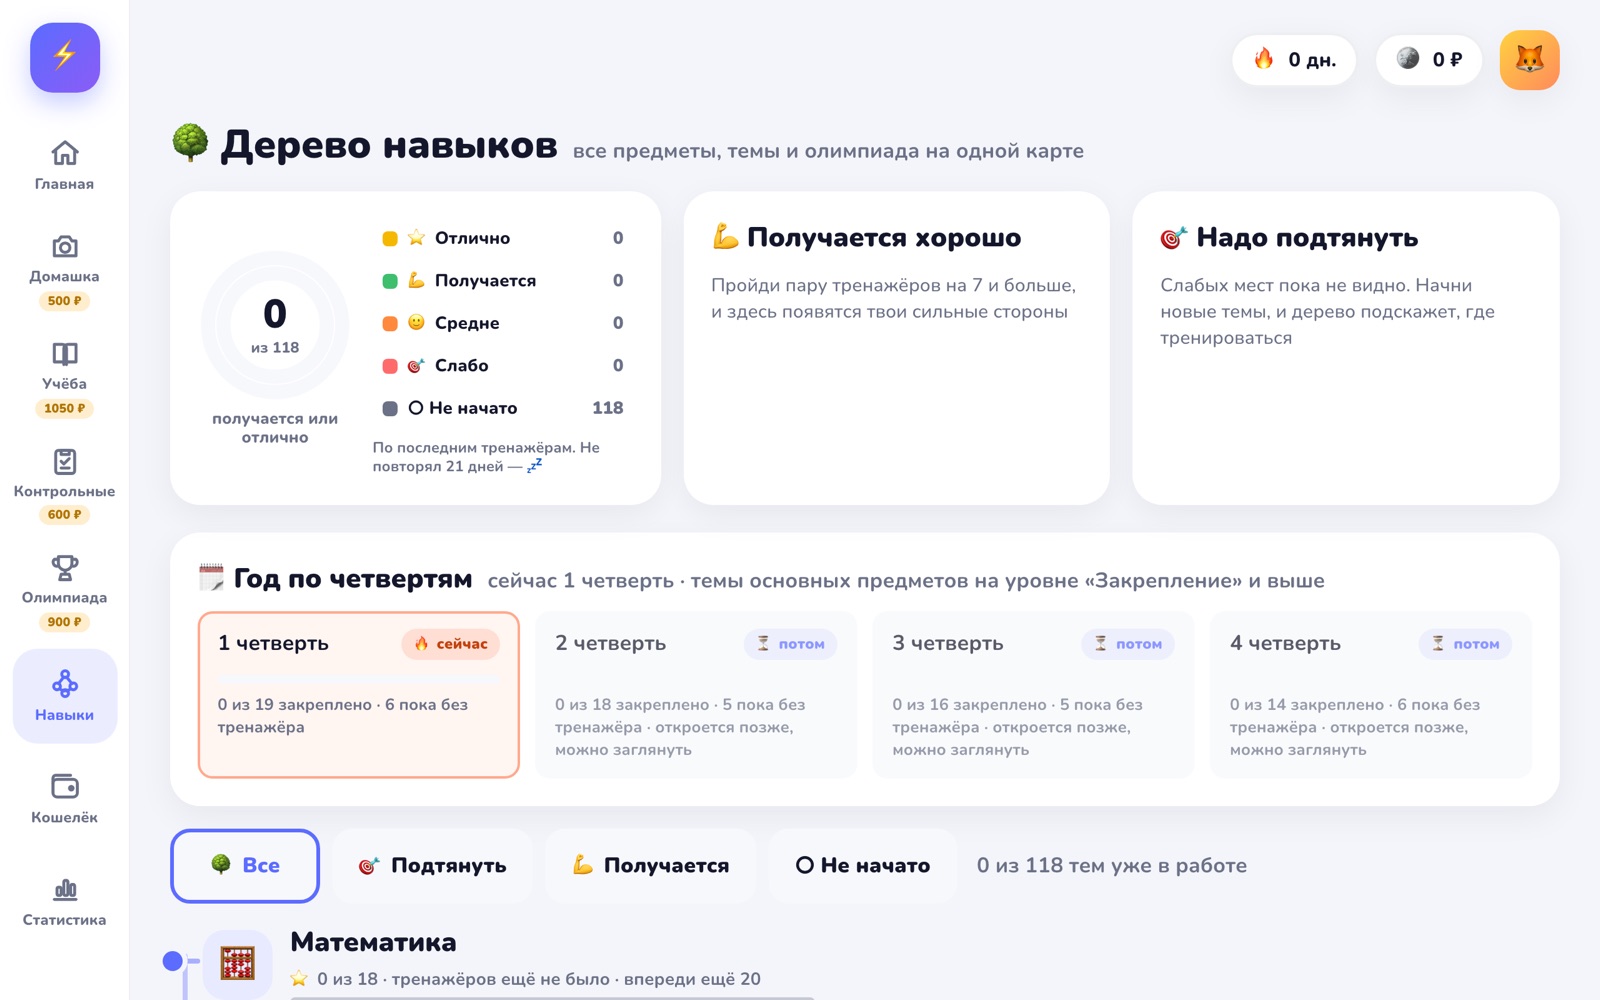Click the 0 дн. streak pill
This screenshot has width=1600, height=1000.
[1294, 60]
